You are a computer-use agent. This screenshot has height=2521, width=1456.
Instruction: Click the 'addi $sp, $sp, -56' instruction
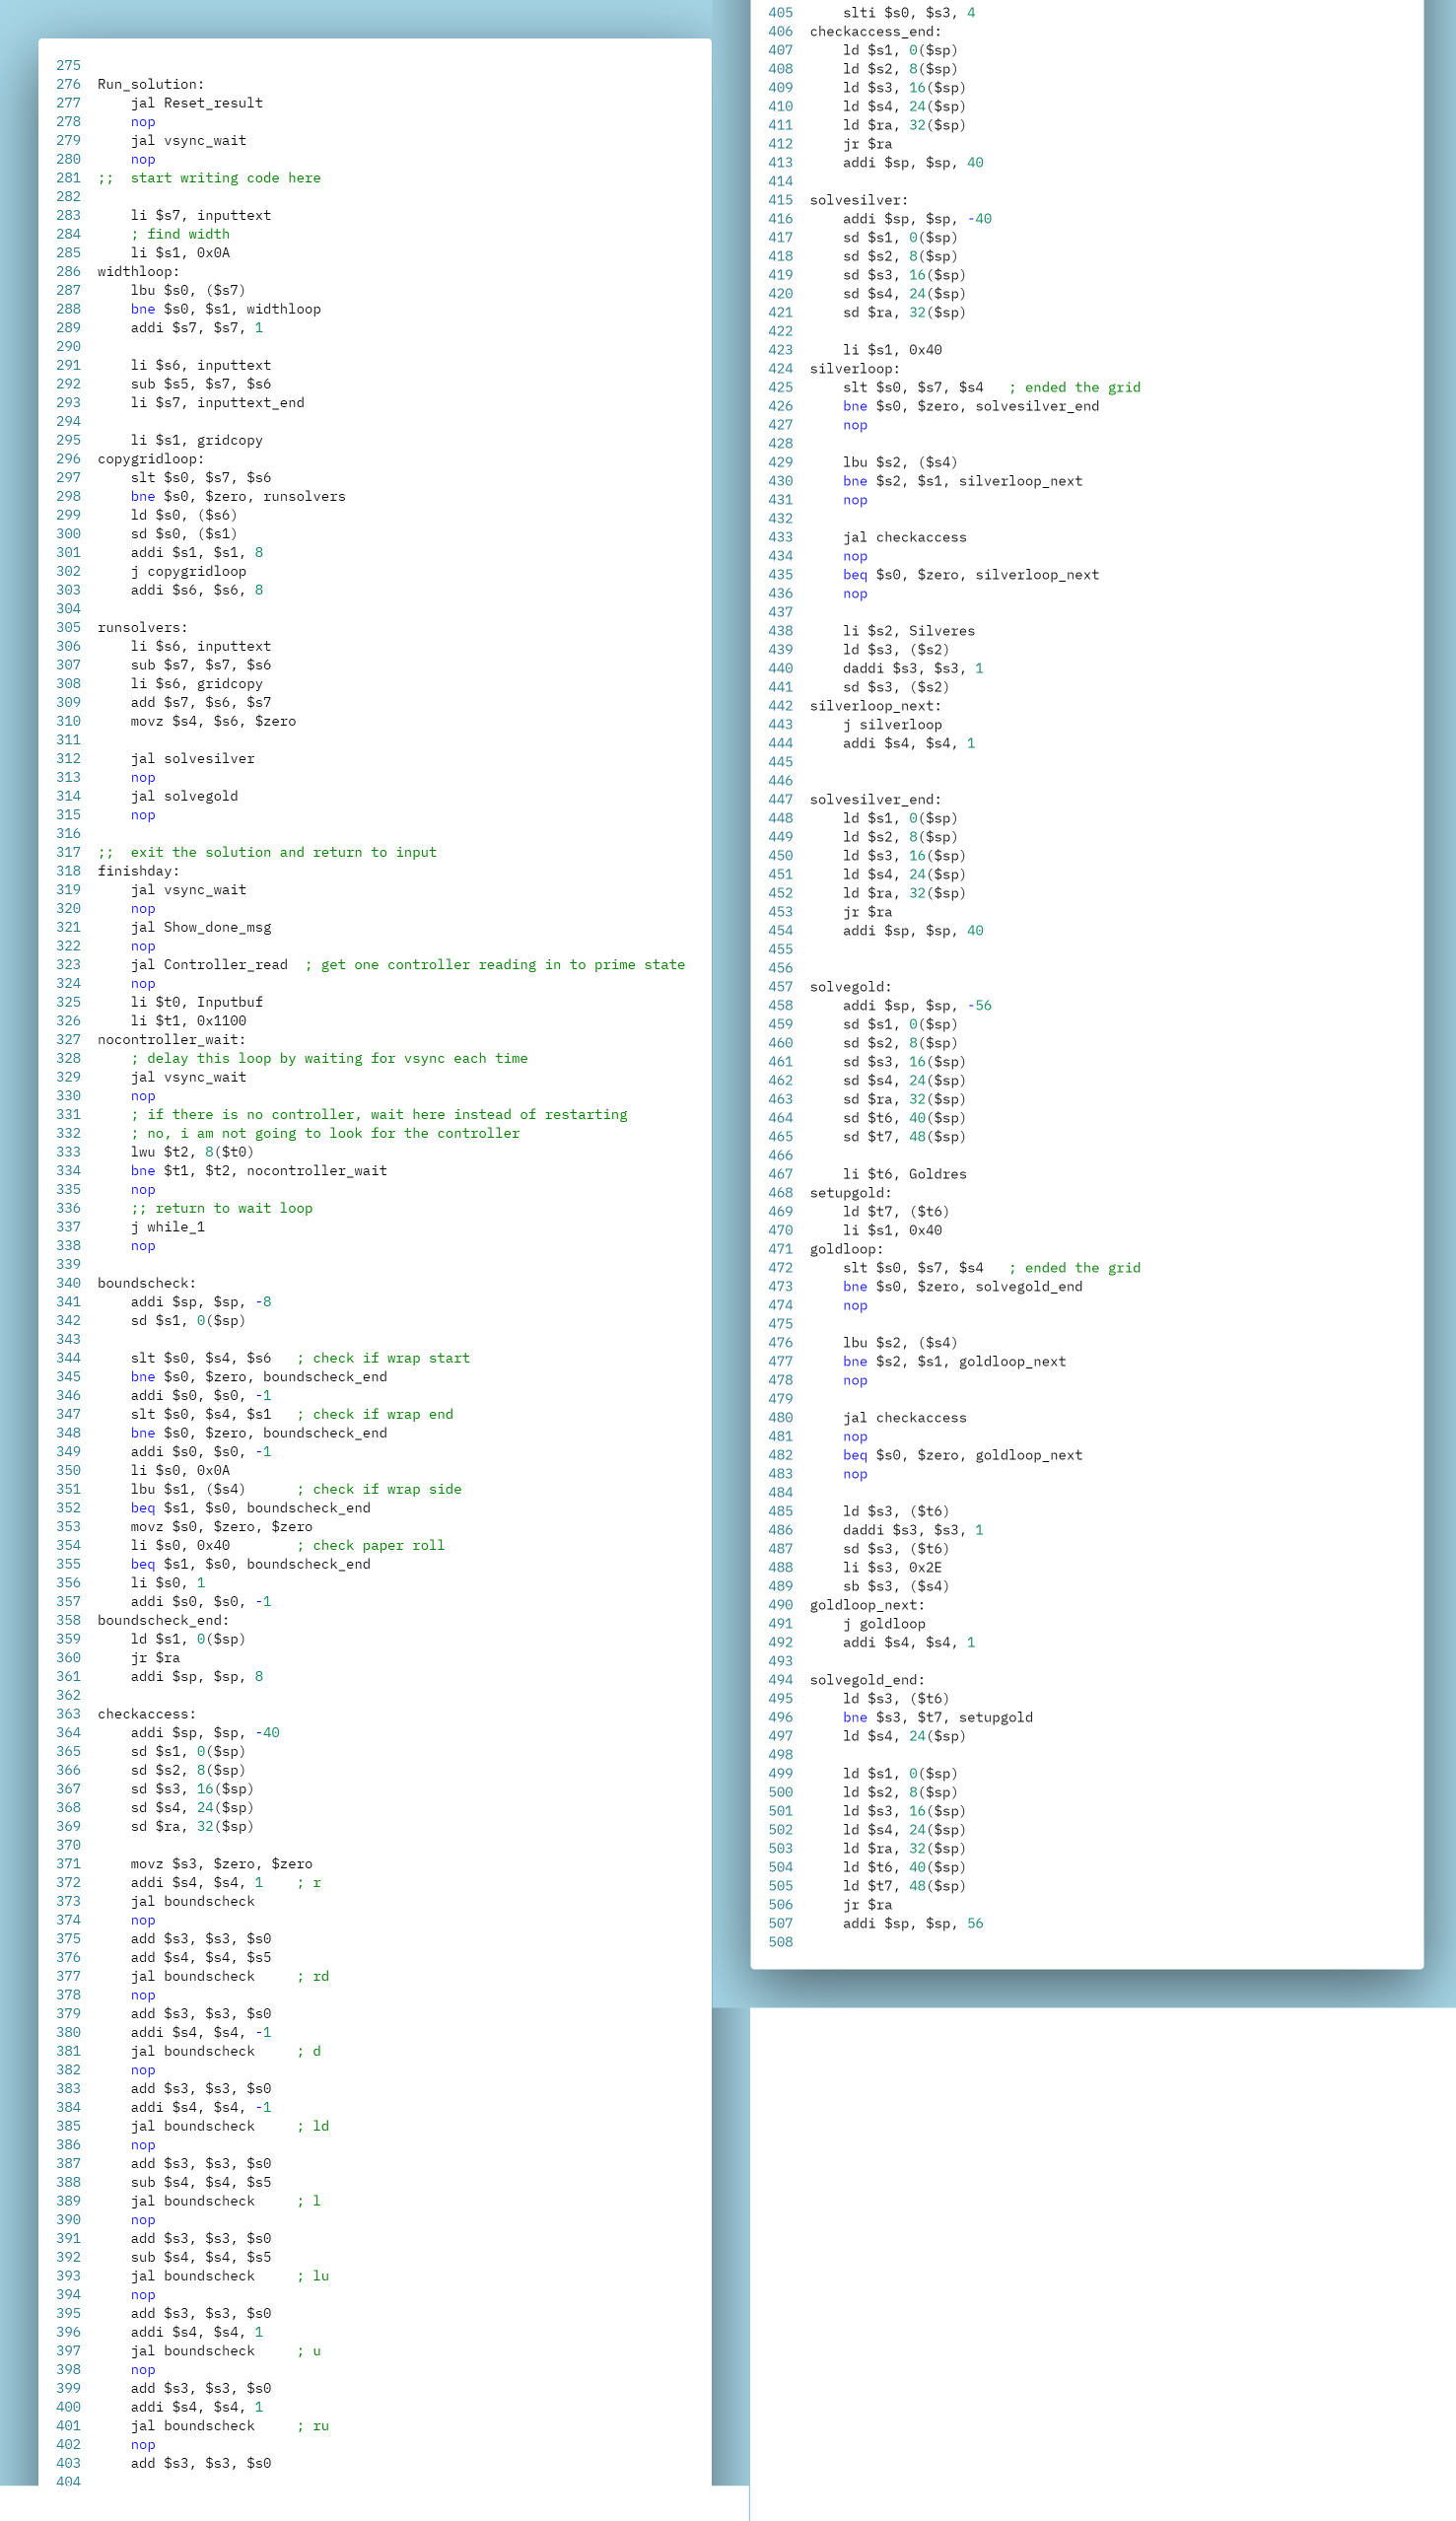917,1006
